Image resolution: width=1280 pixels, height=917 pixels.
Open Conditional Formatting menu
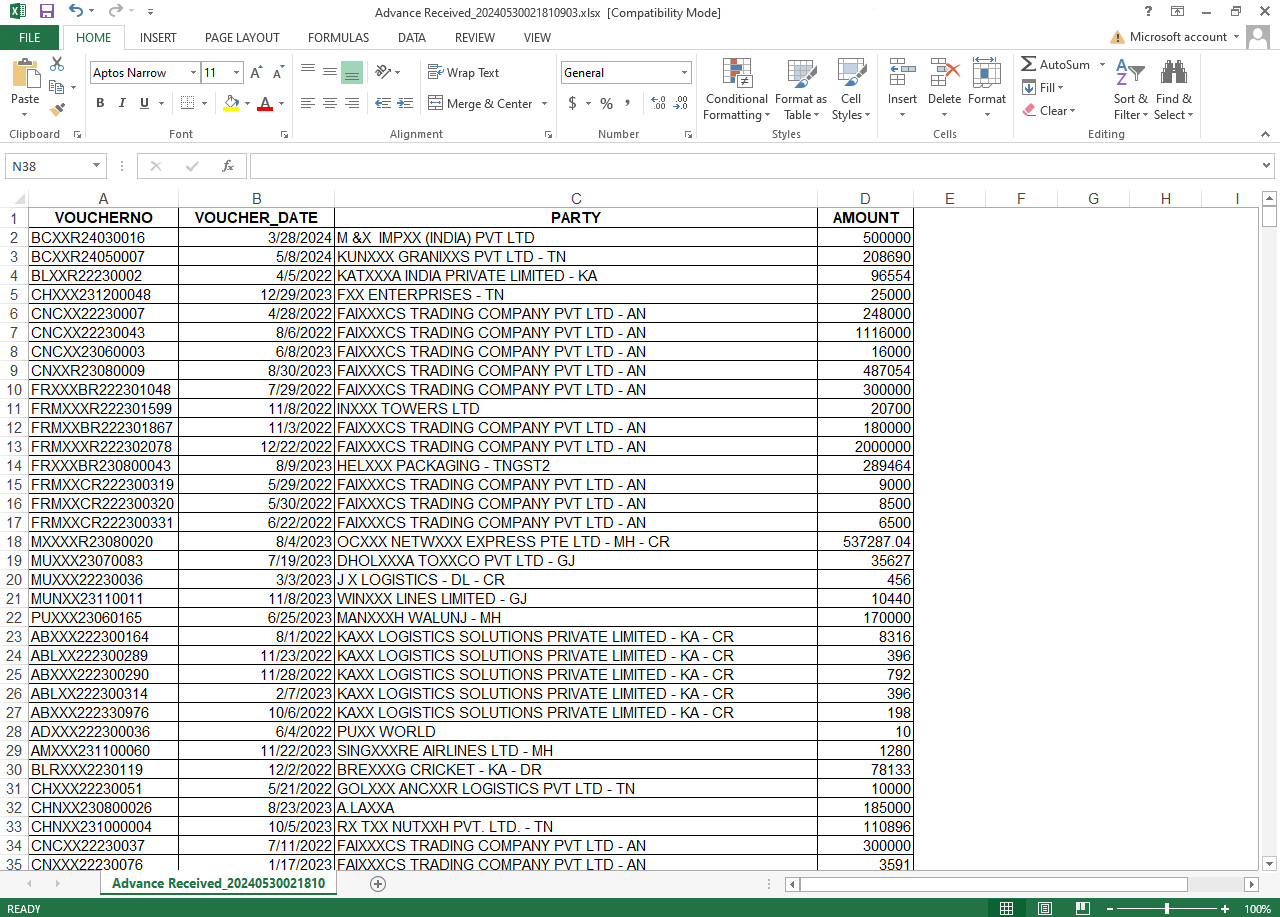736,90
